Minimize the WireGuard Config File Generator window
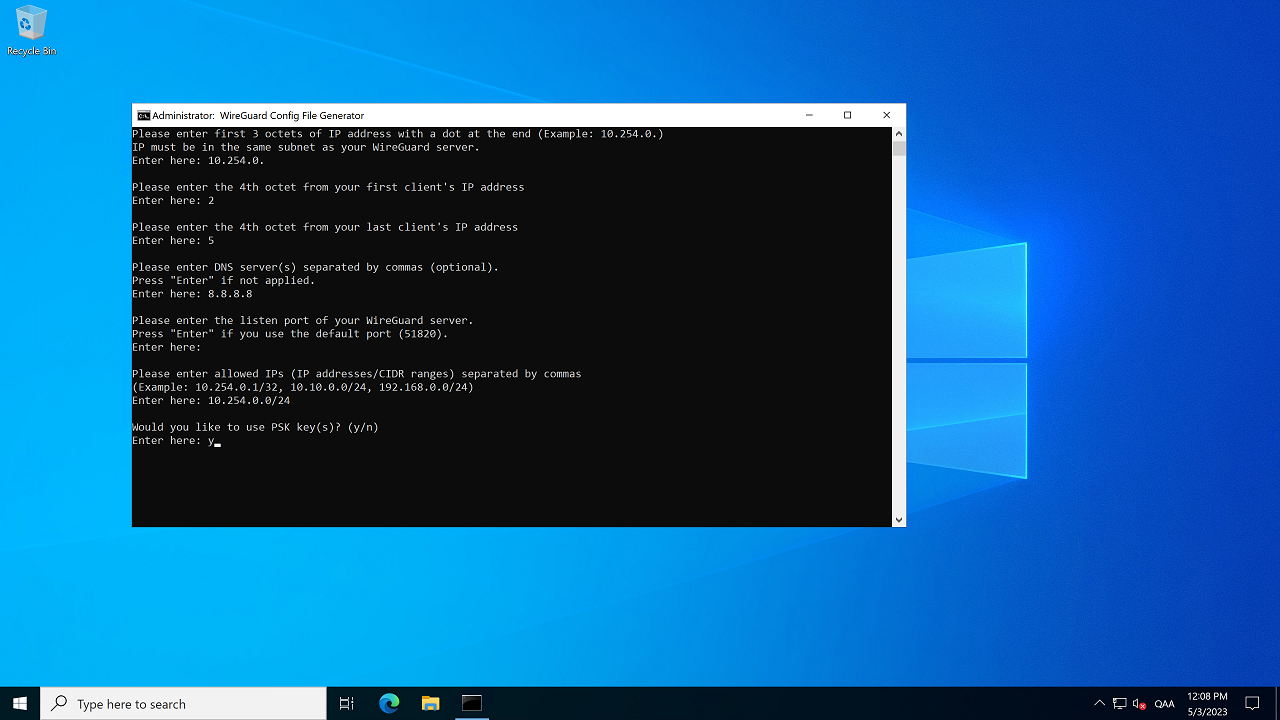This screenshot has width=1280, height=720. click(808, 115)
